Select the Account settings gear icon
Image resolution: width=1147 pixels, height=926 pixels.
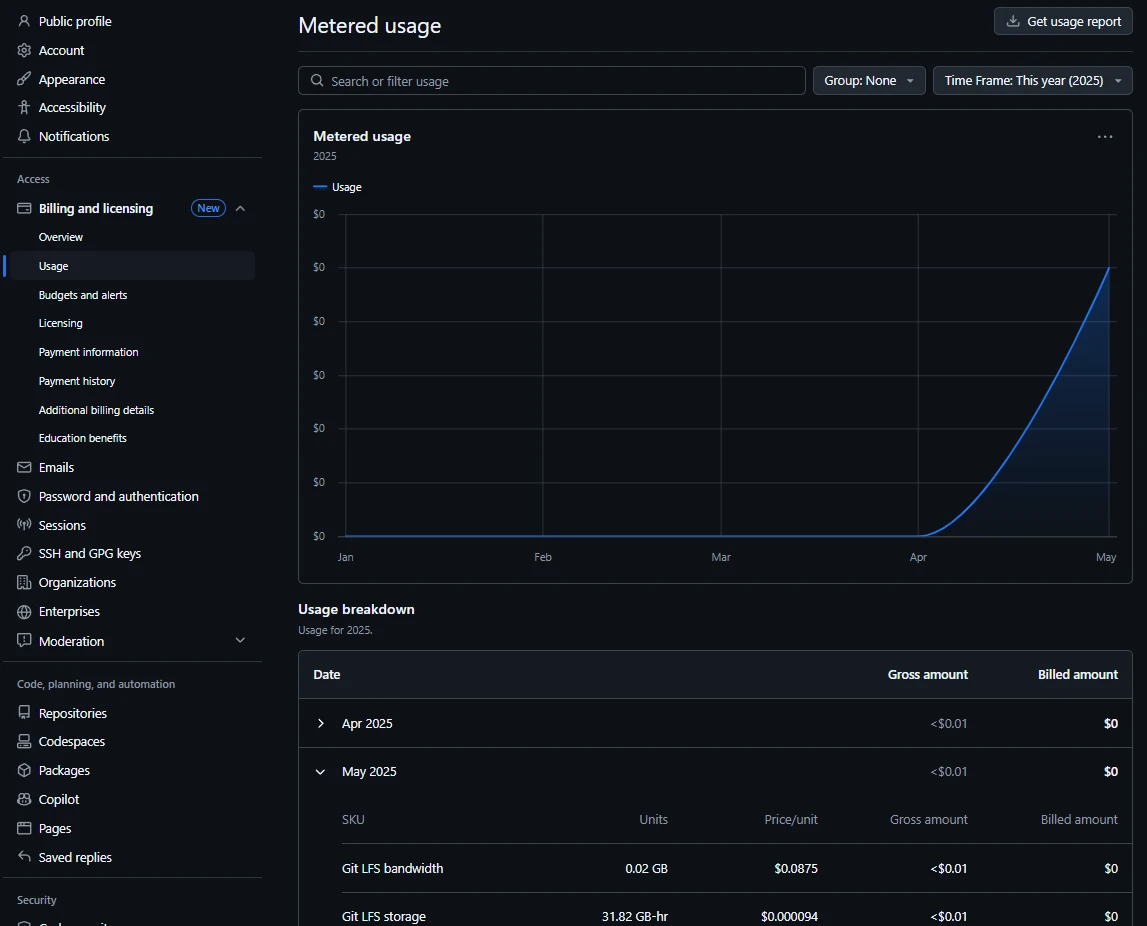click(22, 50)
